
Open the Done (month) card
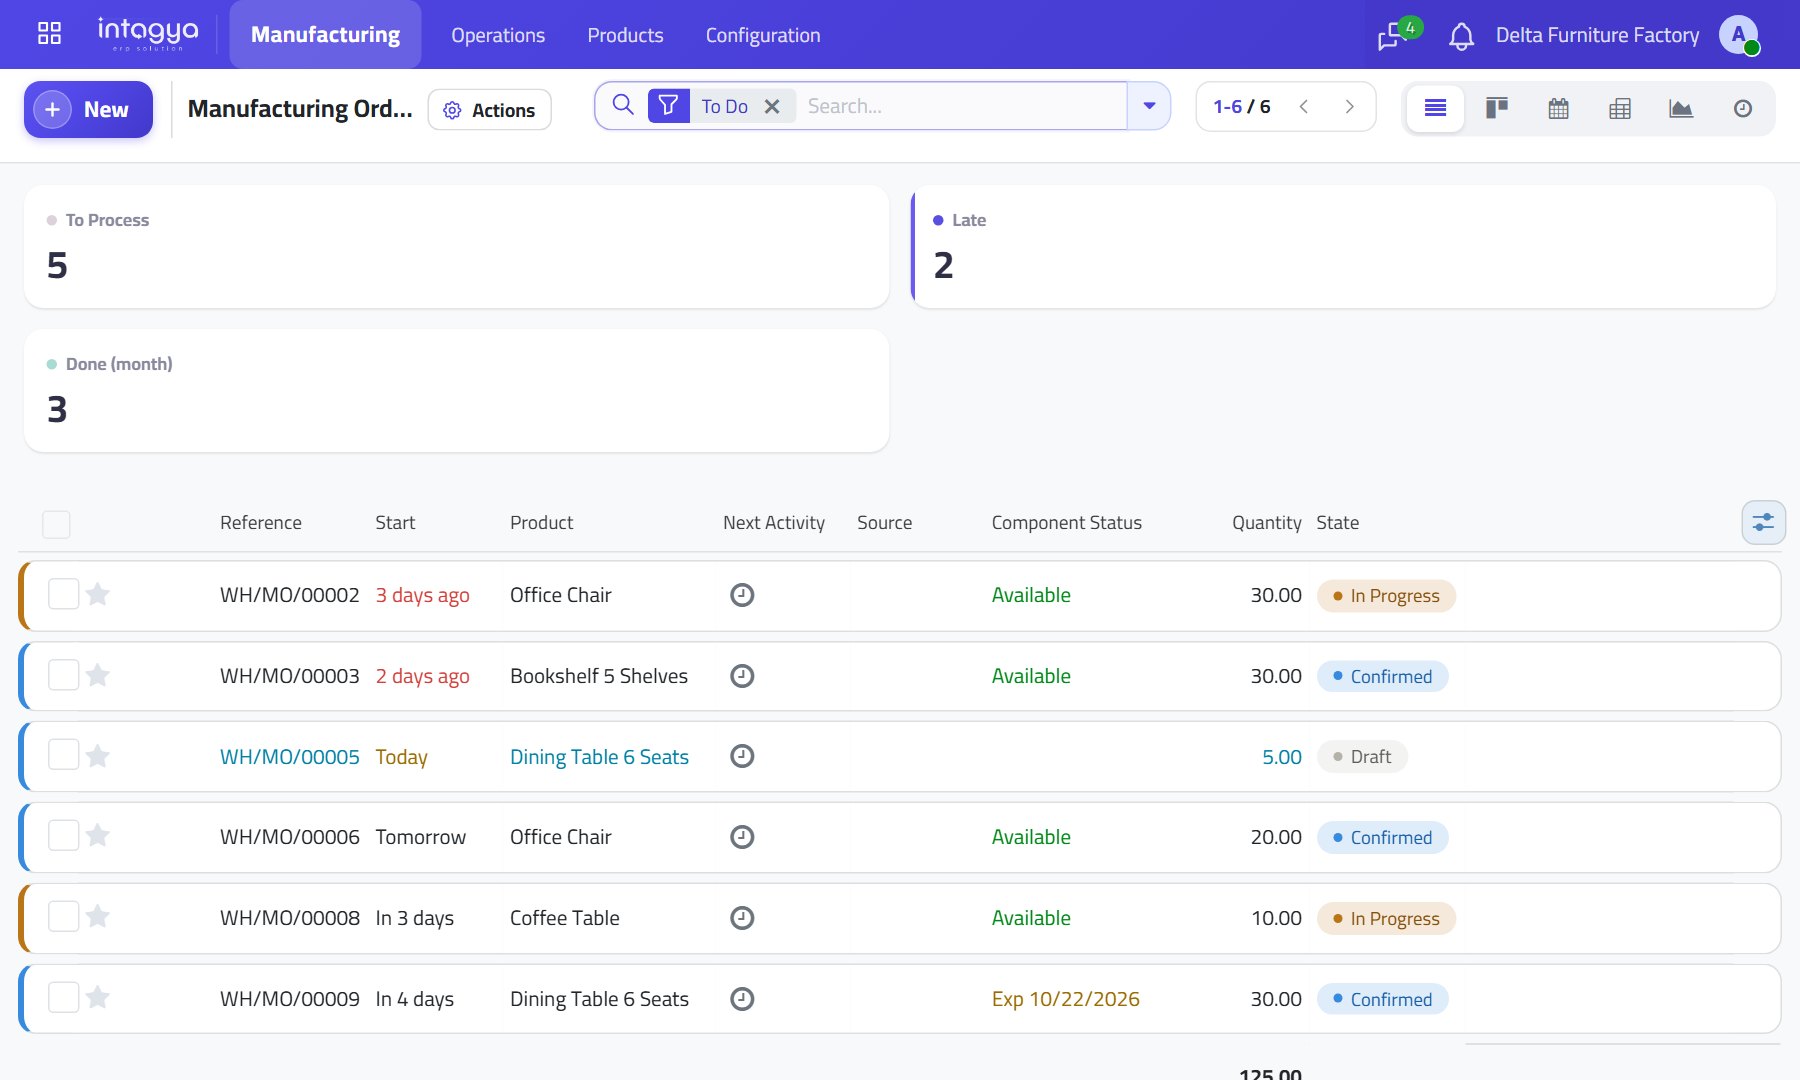456,391
